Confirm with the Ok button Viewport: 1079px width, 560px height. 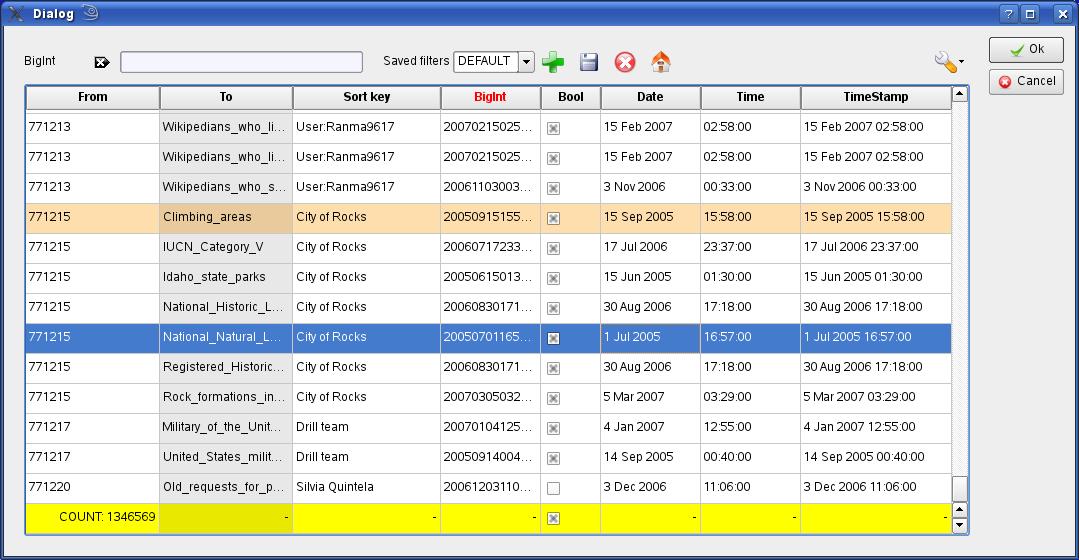(1026, 50)
